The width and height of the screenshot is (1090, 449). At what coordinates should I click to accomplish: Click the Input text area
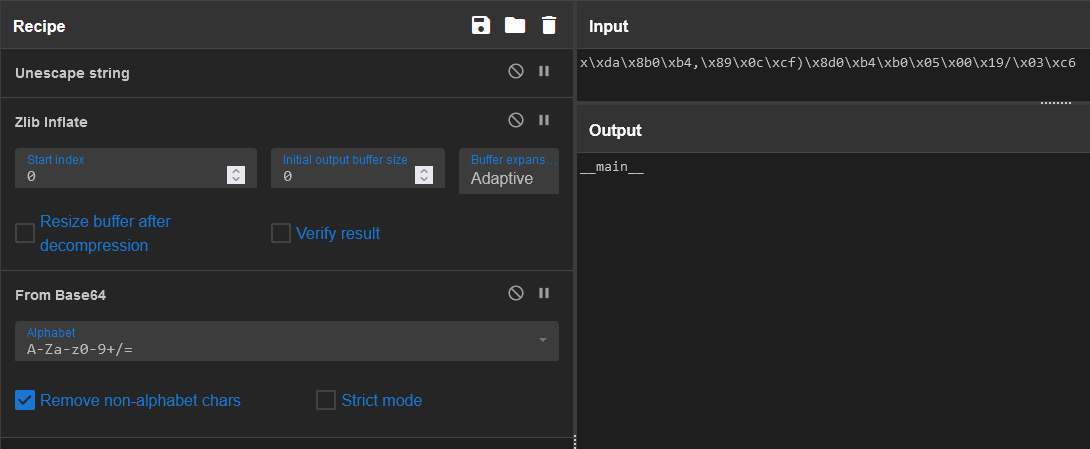[x=830, y=80]
